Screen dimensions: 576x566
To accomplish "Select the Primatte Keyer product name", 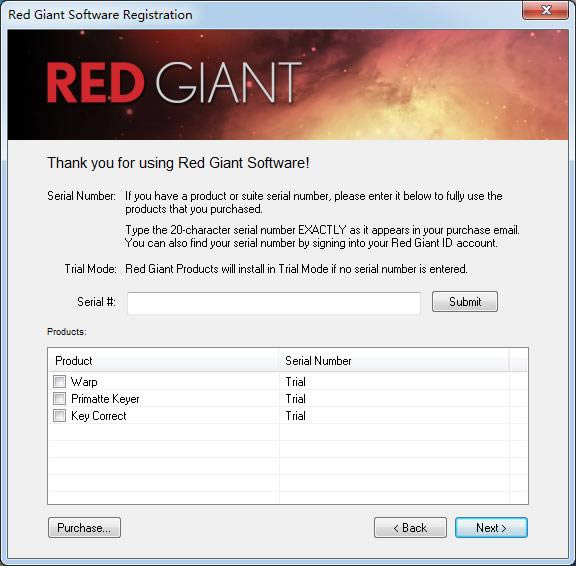I will 105,399.
